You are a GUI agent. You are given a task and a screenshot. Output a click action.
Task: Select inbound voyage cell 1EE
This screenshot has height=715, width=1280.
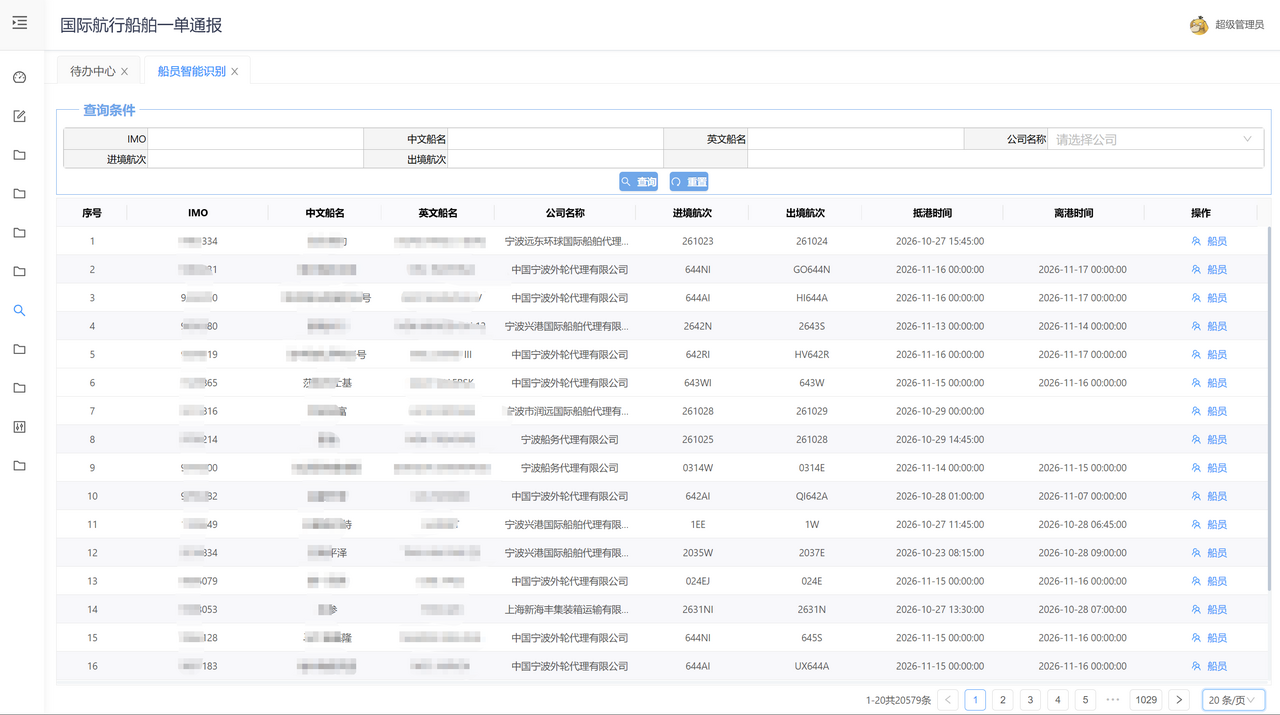(698, 525)
